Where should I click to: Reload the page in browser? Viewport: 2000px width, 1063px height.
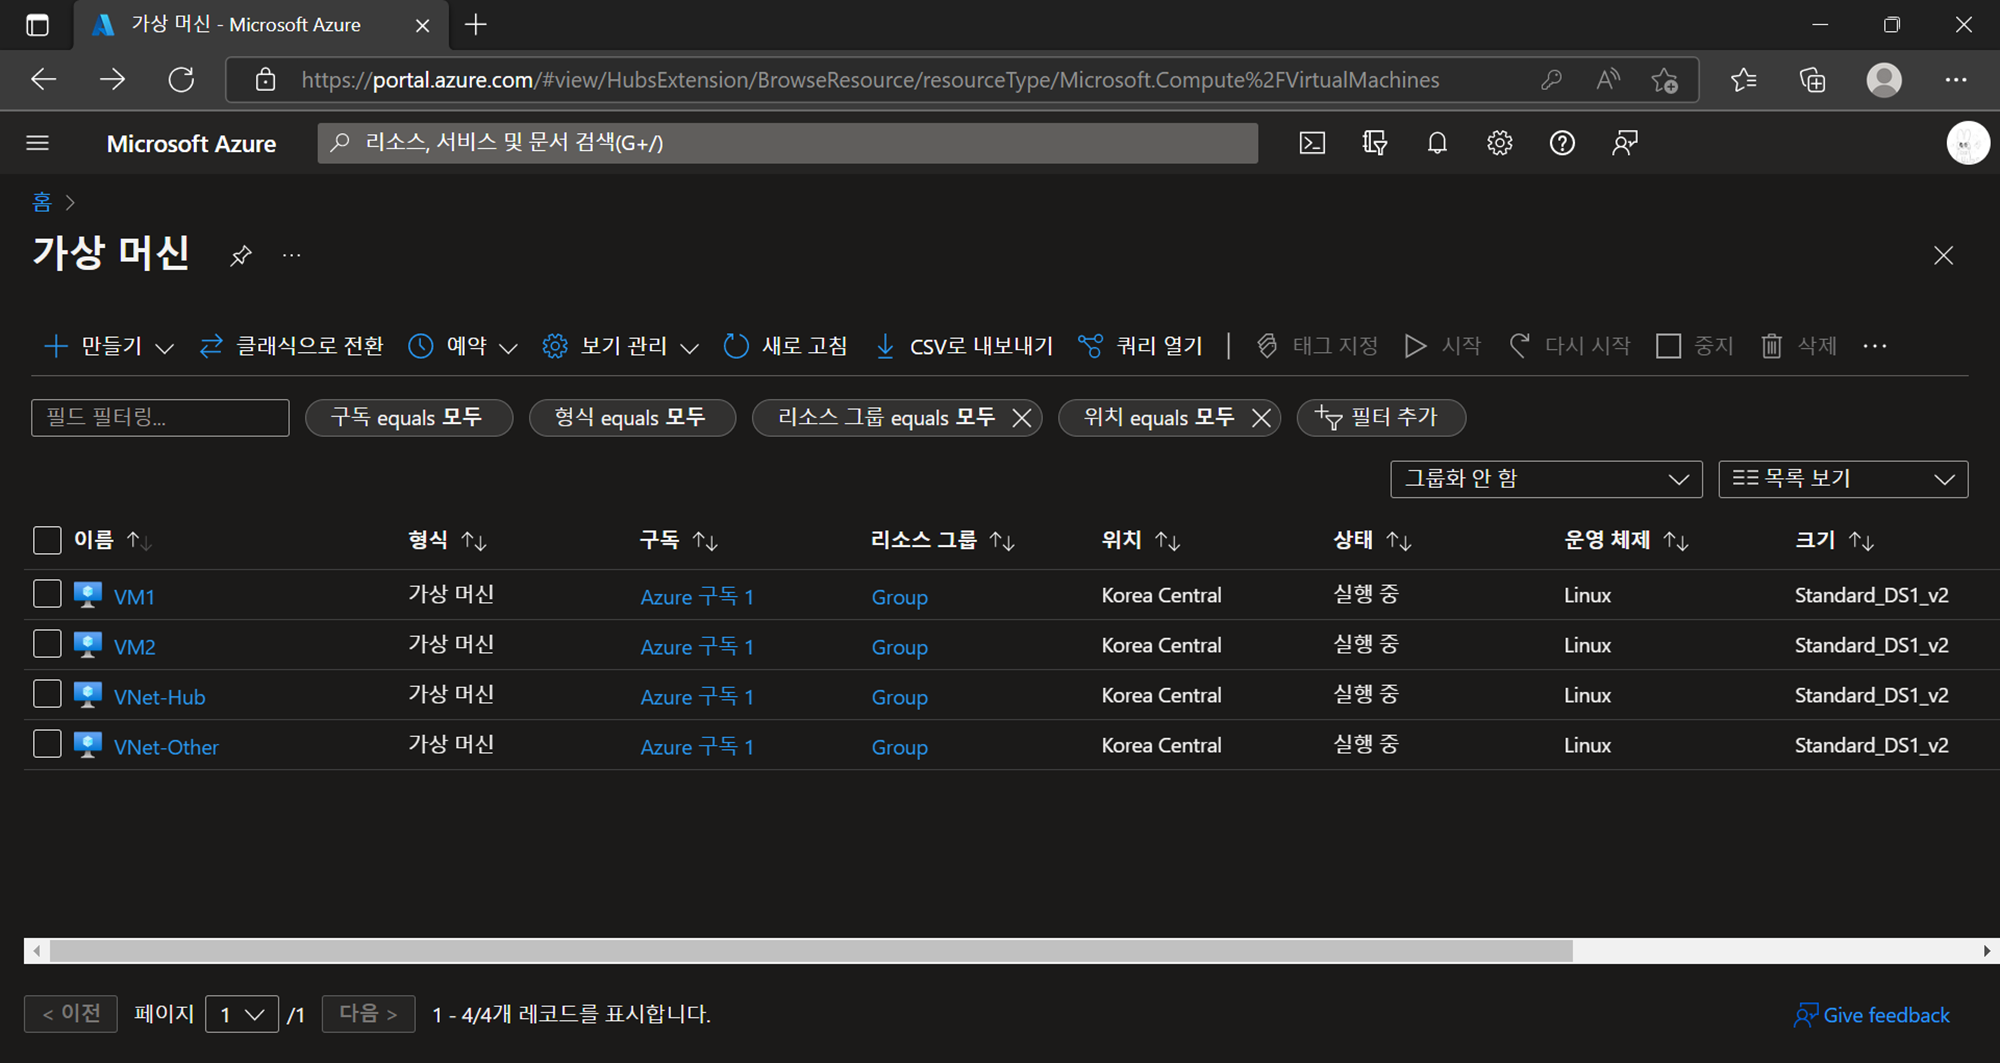181,80
